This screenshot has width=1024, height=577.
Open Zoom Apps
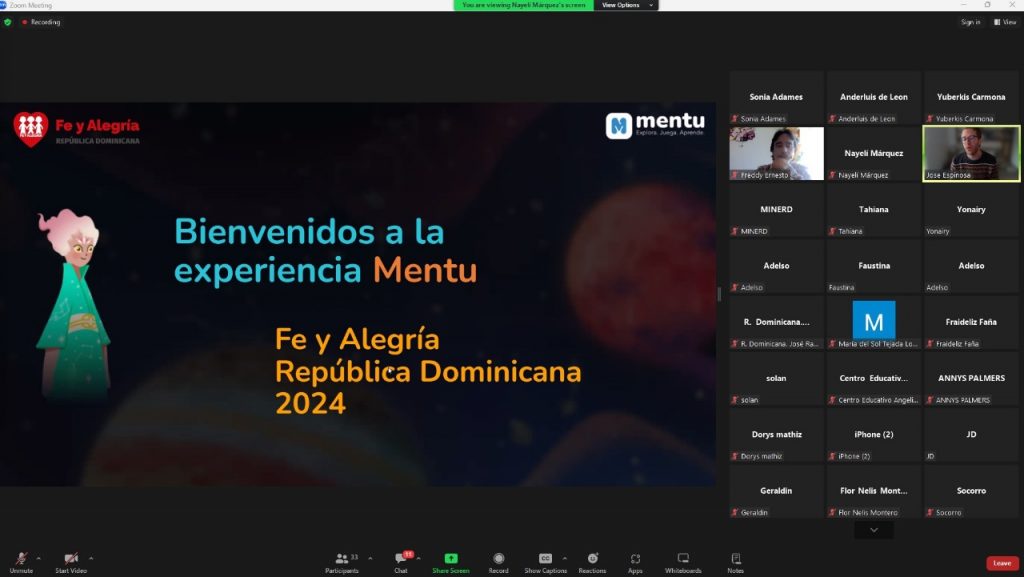tap(635, 560)
